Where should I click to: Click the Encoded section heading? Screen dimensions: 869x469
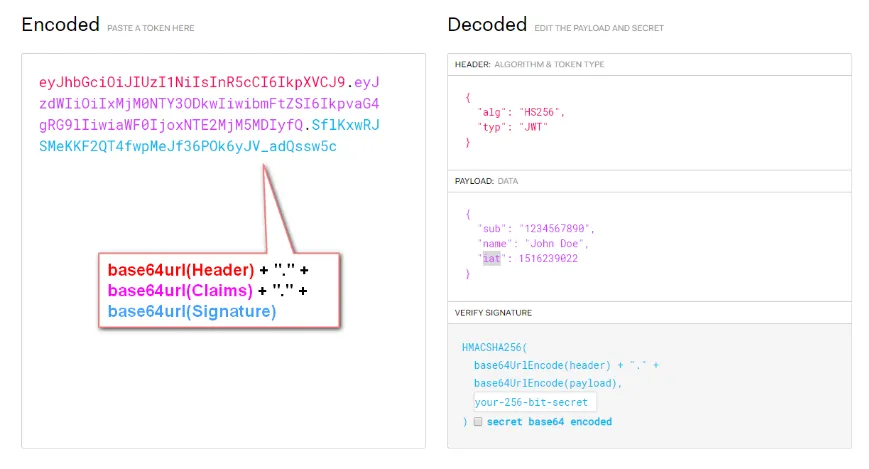coord(60,25)
